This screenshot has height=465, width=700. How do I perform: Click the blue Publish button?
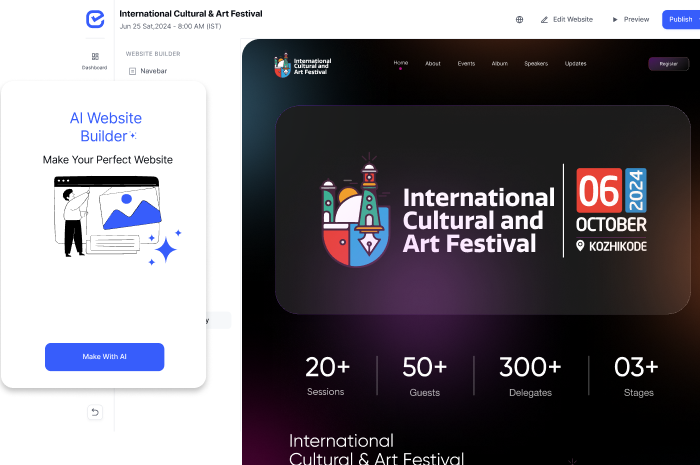click(681, 20)
